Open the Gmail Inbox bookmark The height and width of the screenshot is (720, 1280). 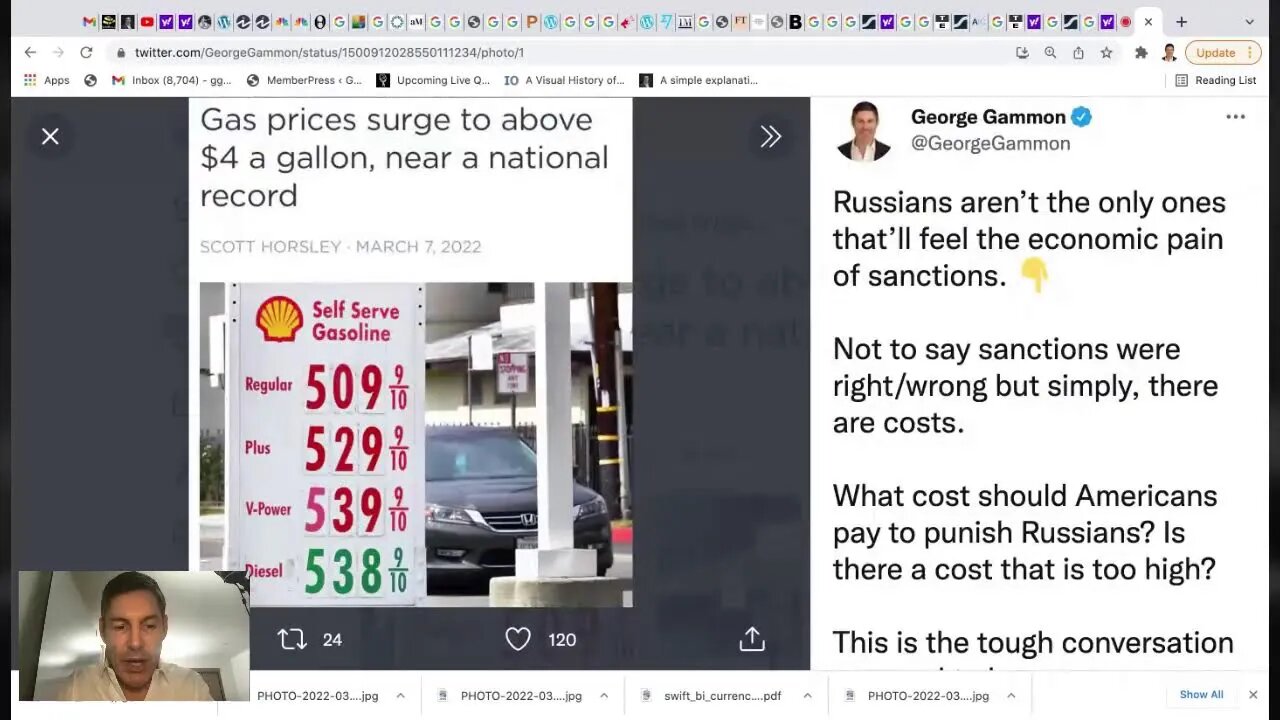171,80
